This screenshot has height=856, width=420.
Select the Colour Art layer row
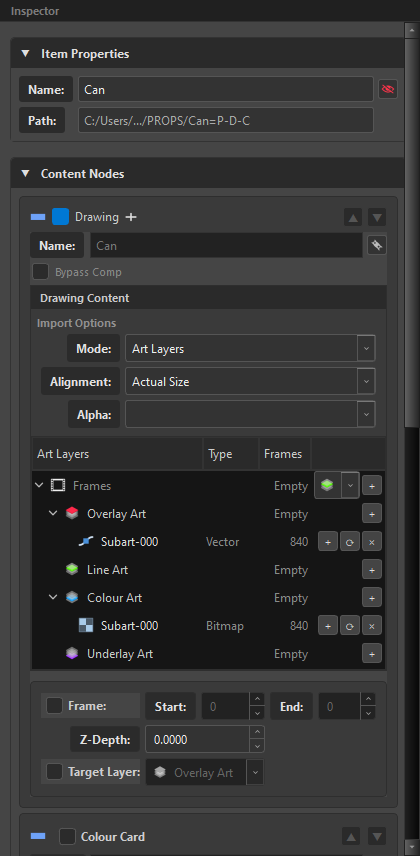click(208, 598)
